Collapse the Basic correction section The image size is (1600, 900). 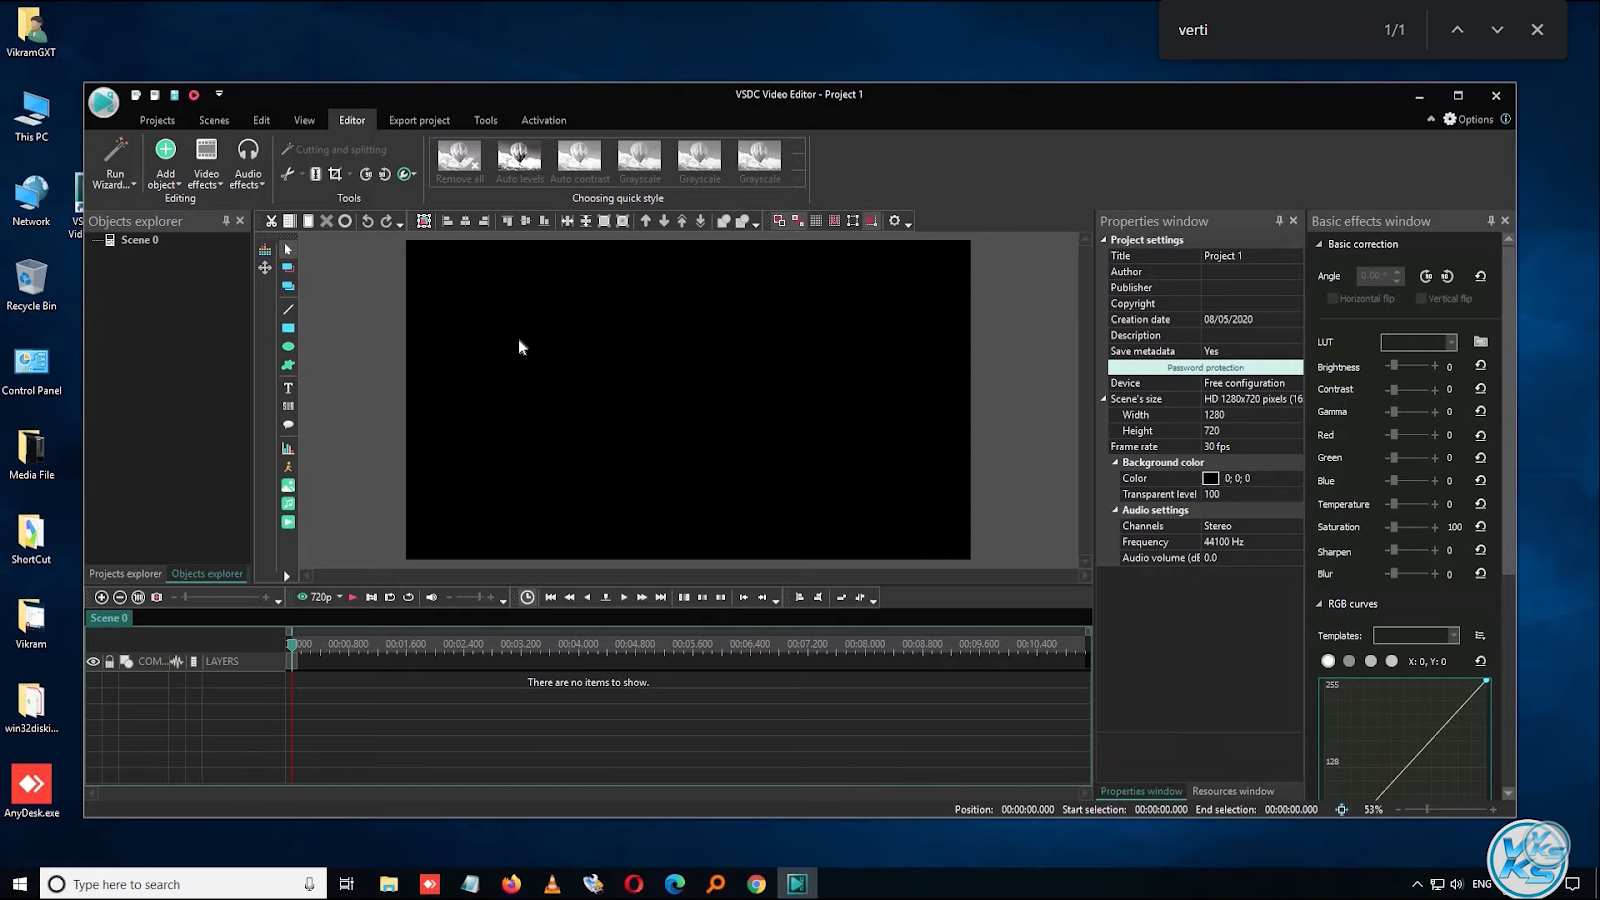(x=1319, y=244)
